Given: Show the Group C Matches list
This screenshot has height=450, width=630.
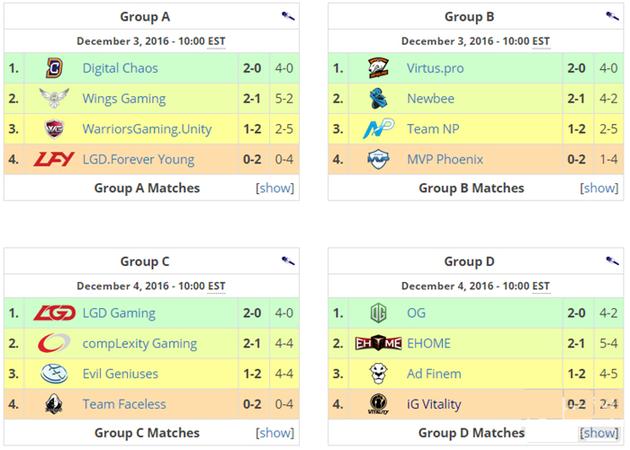Looking at the screenshot, I should pos(274,433).
